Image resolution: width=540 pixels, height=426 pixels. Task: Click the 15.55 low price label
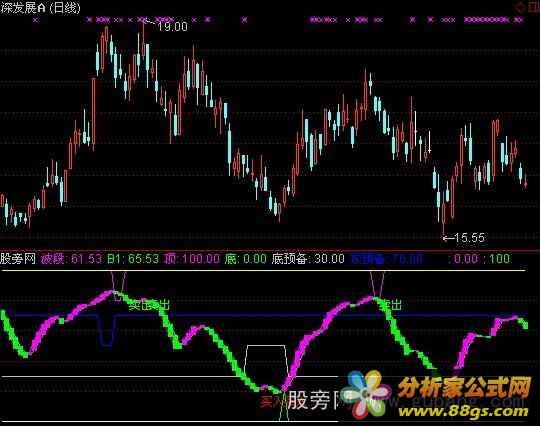(469, 238)
